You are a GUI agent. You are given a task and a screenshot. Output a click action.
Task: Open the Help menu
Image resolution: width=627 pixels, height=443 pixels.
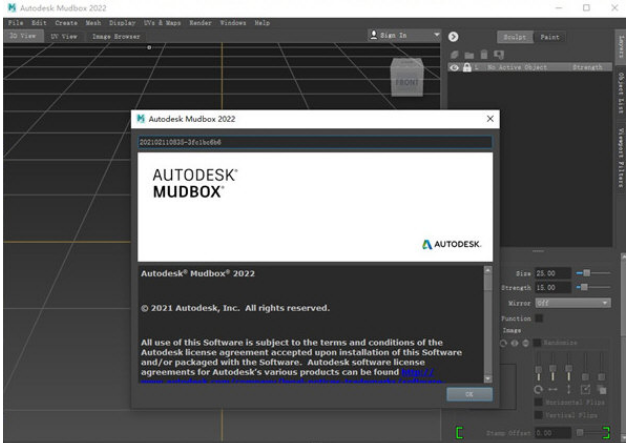[x=262, y=23]
